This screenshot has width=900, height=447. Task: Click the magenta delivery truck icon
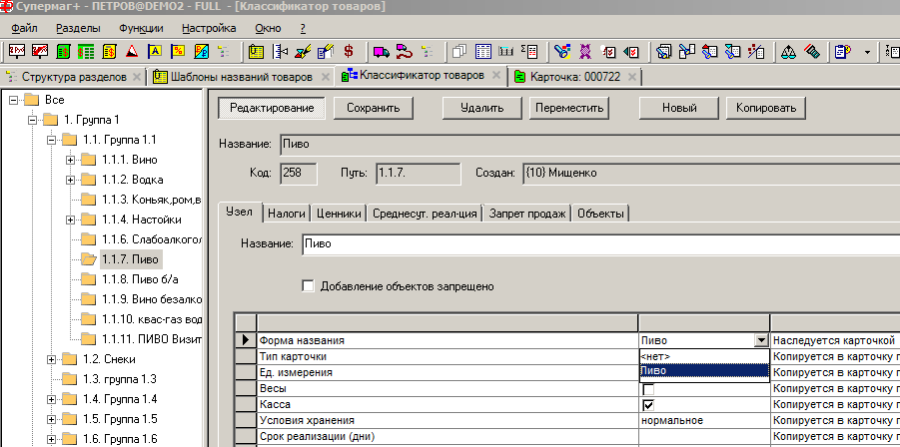(381, 52)
